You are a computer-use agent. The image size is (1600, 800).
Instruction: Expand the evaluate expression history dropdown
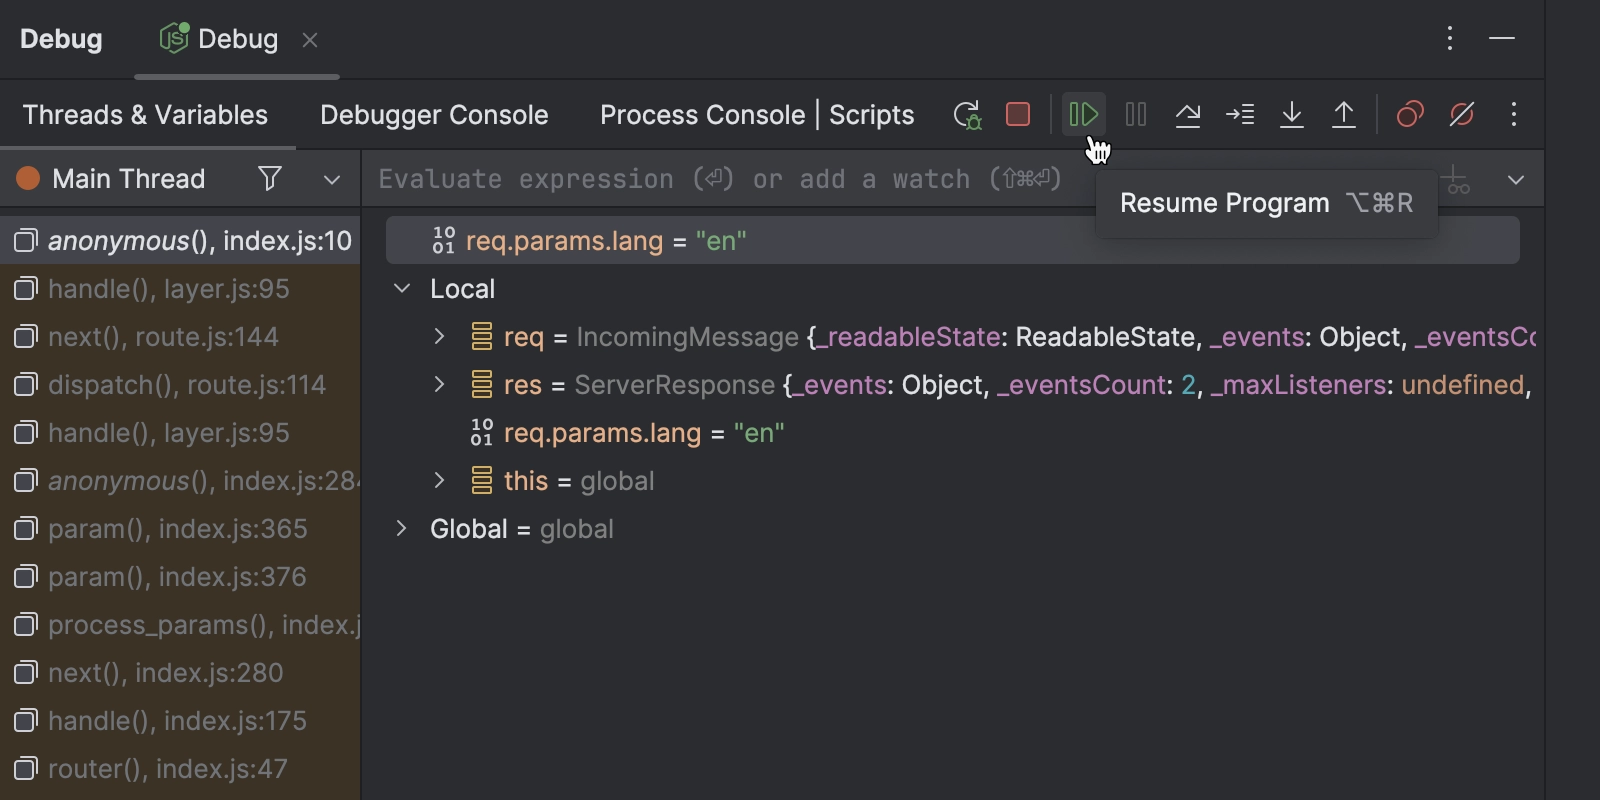pyautogui.click(x=1516, y=180)
